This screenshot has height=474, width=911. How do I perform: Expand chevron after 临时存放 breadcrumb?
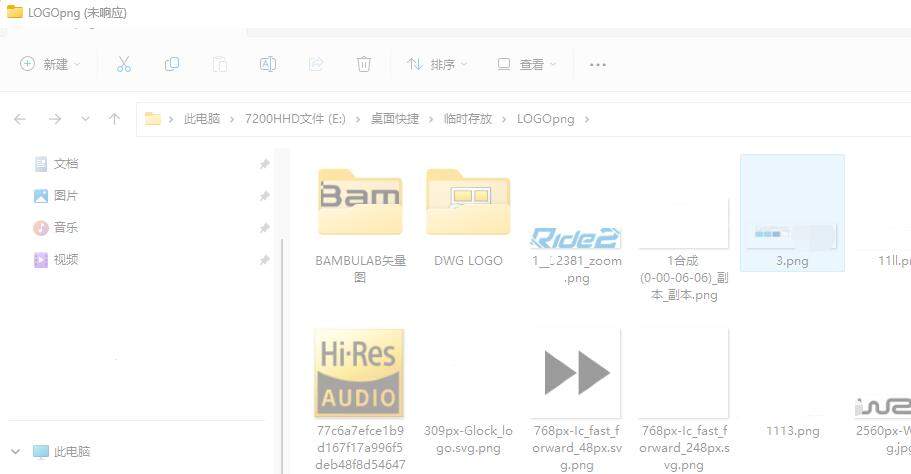point(504,119)
